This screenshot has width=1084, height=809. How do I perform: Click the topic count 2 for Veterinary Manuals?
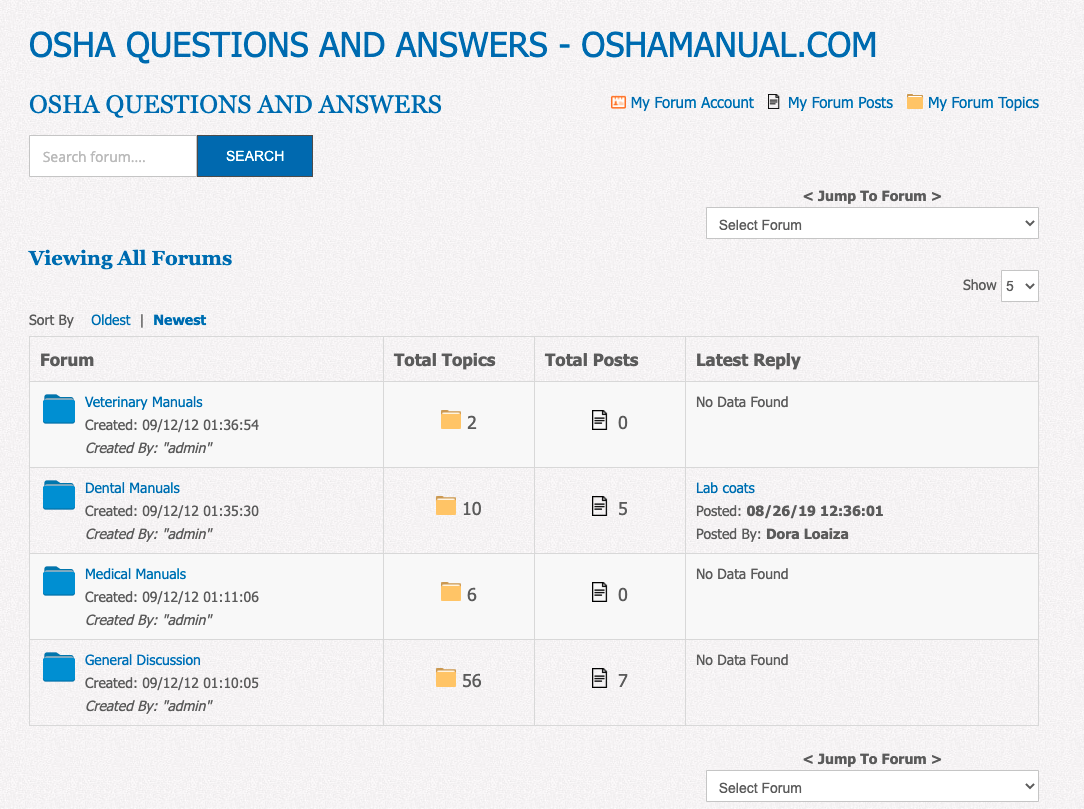[x=471, y=422]
